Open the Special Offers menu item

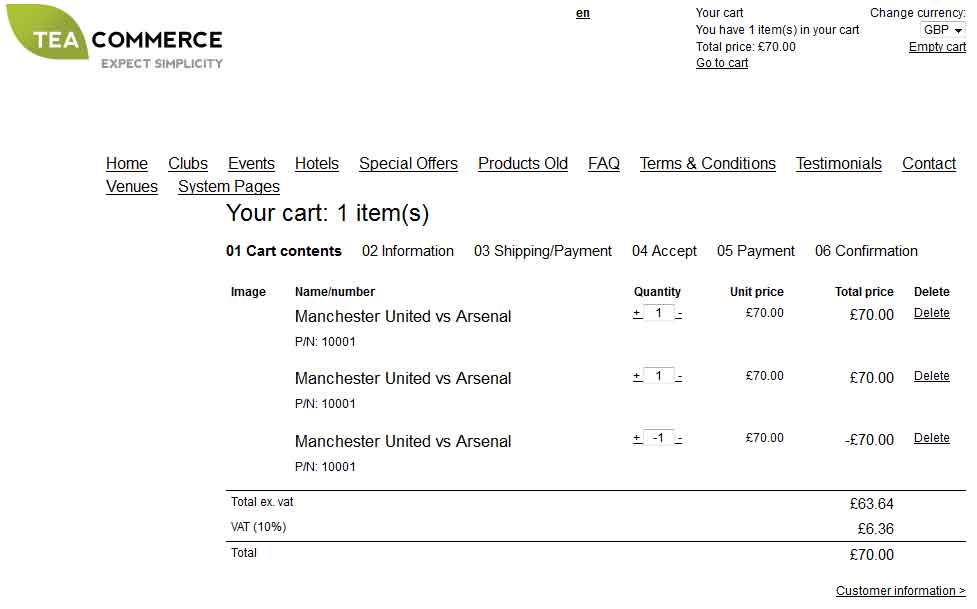[408, 163]
